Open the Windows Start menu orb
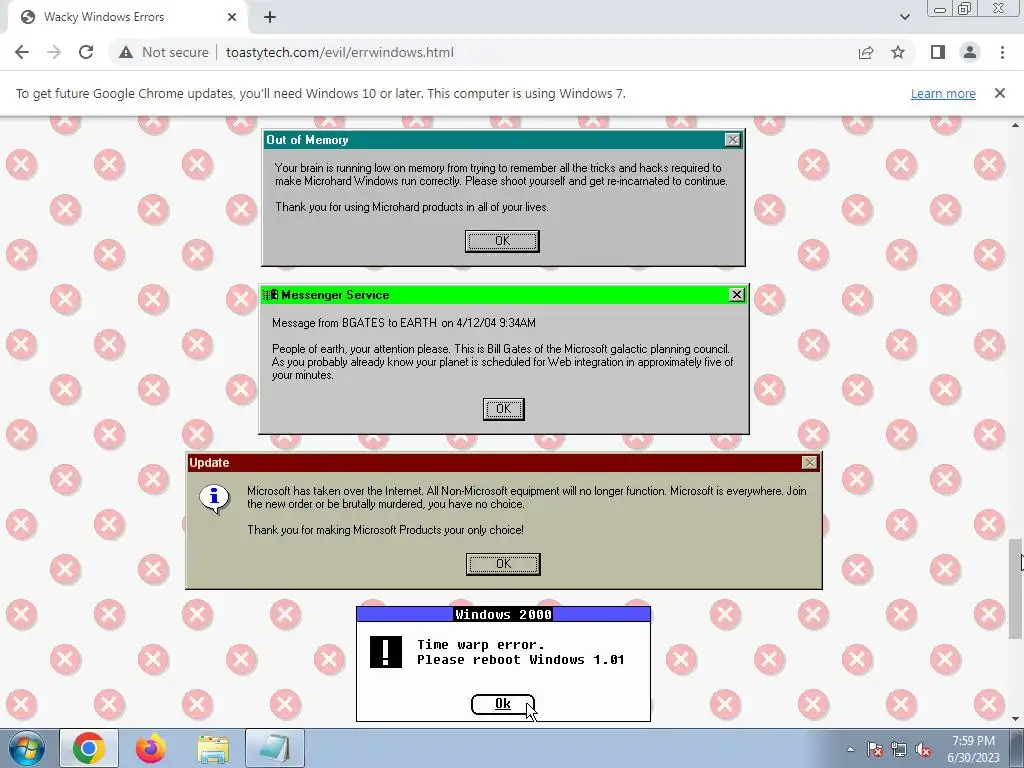 pyautogui.click(x=26, y=748)
